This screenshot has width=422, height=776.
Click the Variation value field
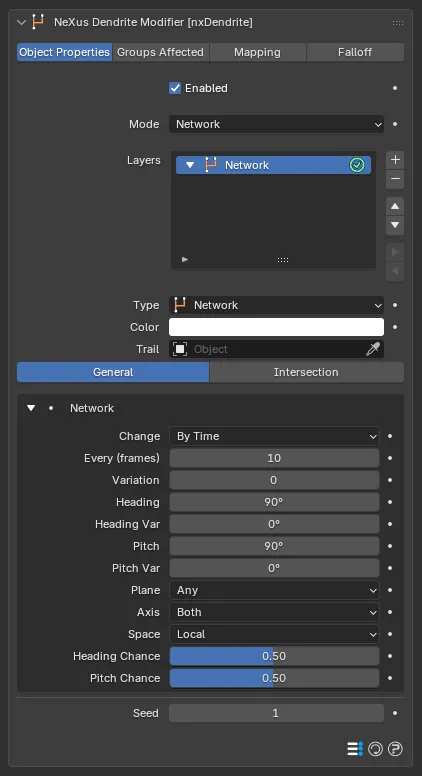click(x=274, y=480)
